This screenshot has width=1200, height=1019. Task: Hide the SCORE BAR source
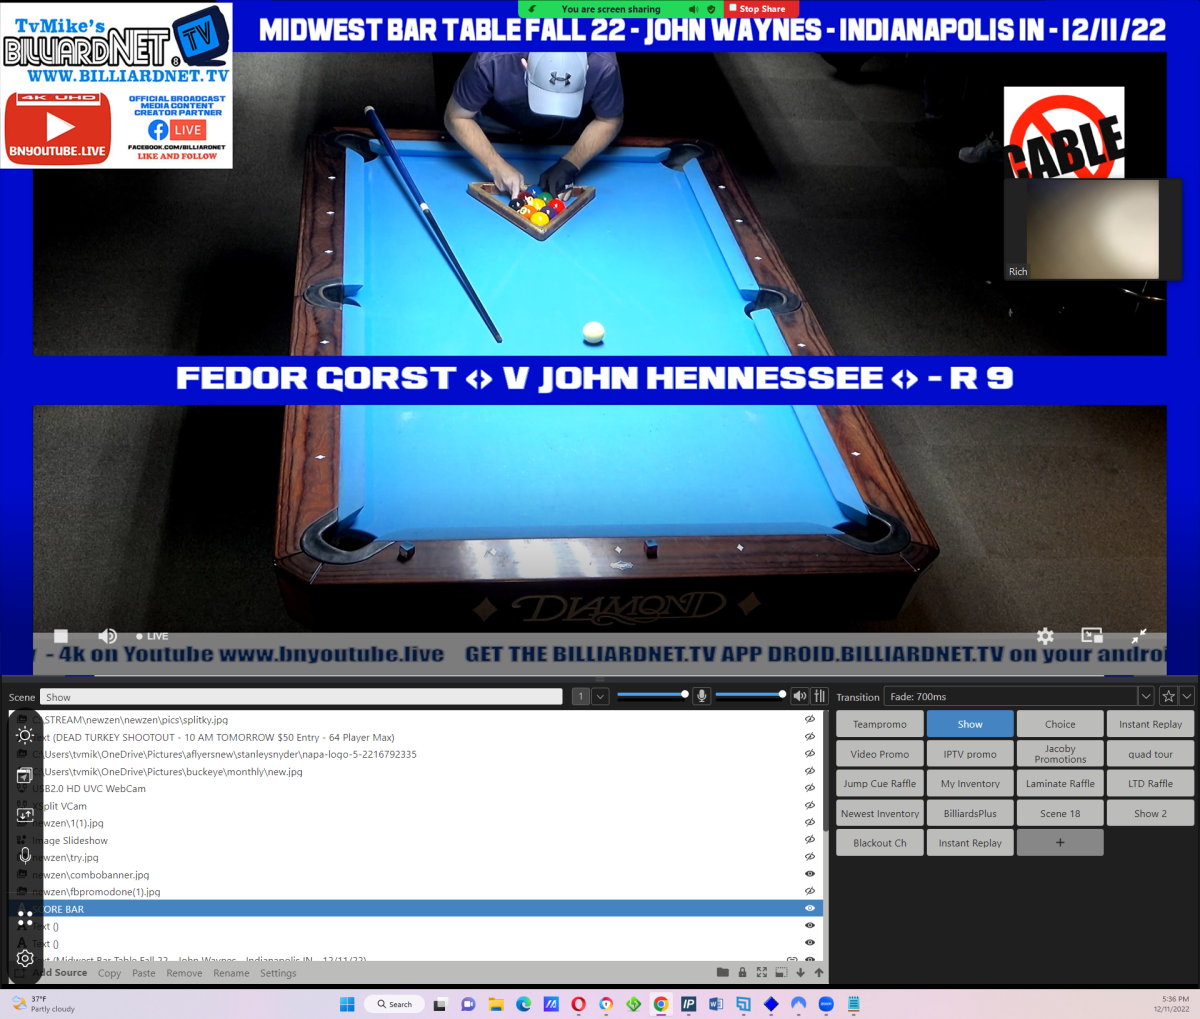pyautogui.click(x=810, y=908)
